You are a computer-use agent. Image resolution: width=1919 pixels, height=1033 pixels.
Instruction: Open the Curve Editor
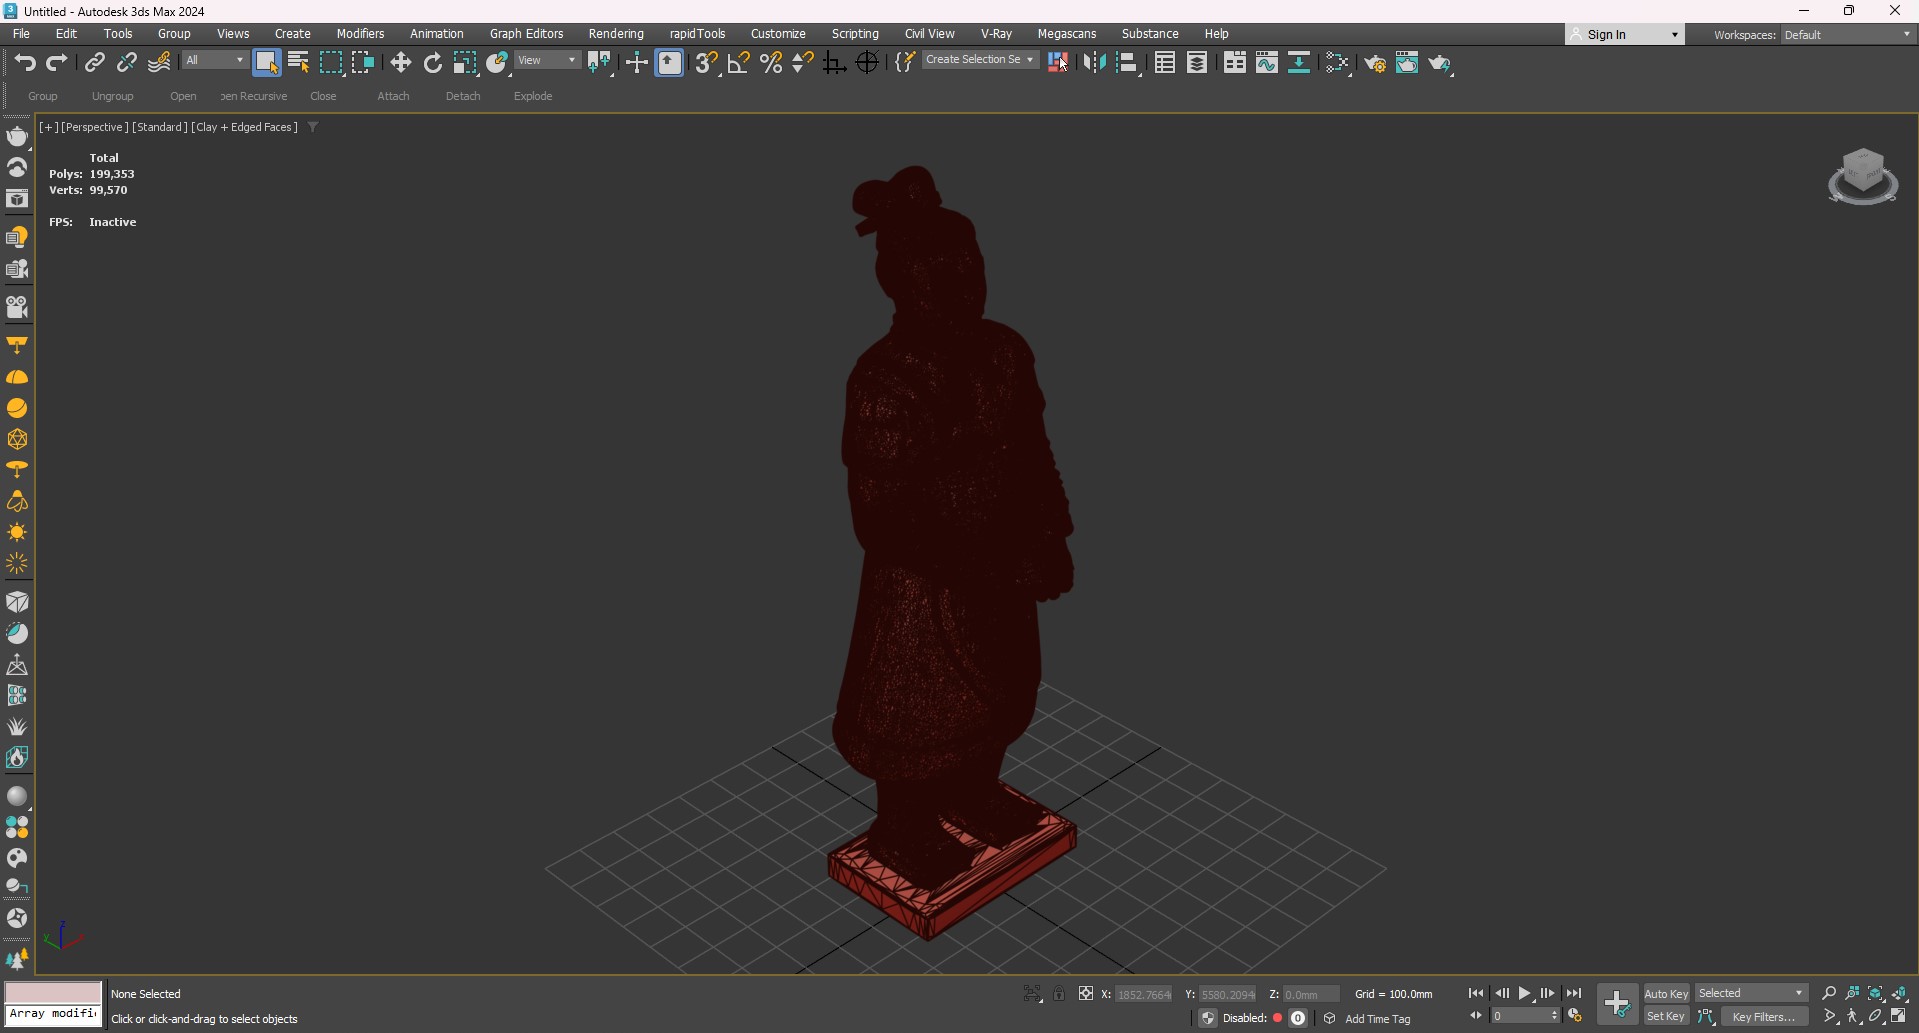[x=1267, y=63]
